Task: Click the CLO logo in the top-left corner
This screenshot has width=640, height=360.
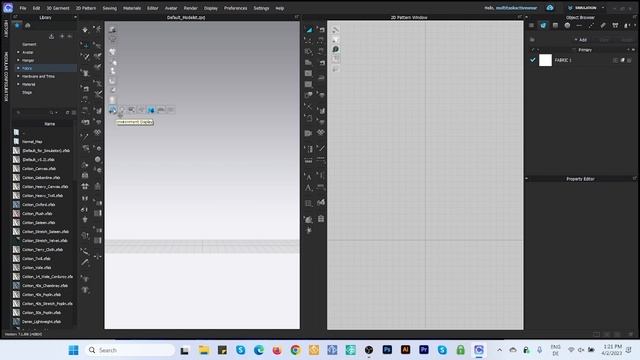Action: tap(8, 8)
